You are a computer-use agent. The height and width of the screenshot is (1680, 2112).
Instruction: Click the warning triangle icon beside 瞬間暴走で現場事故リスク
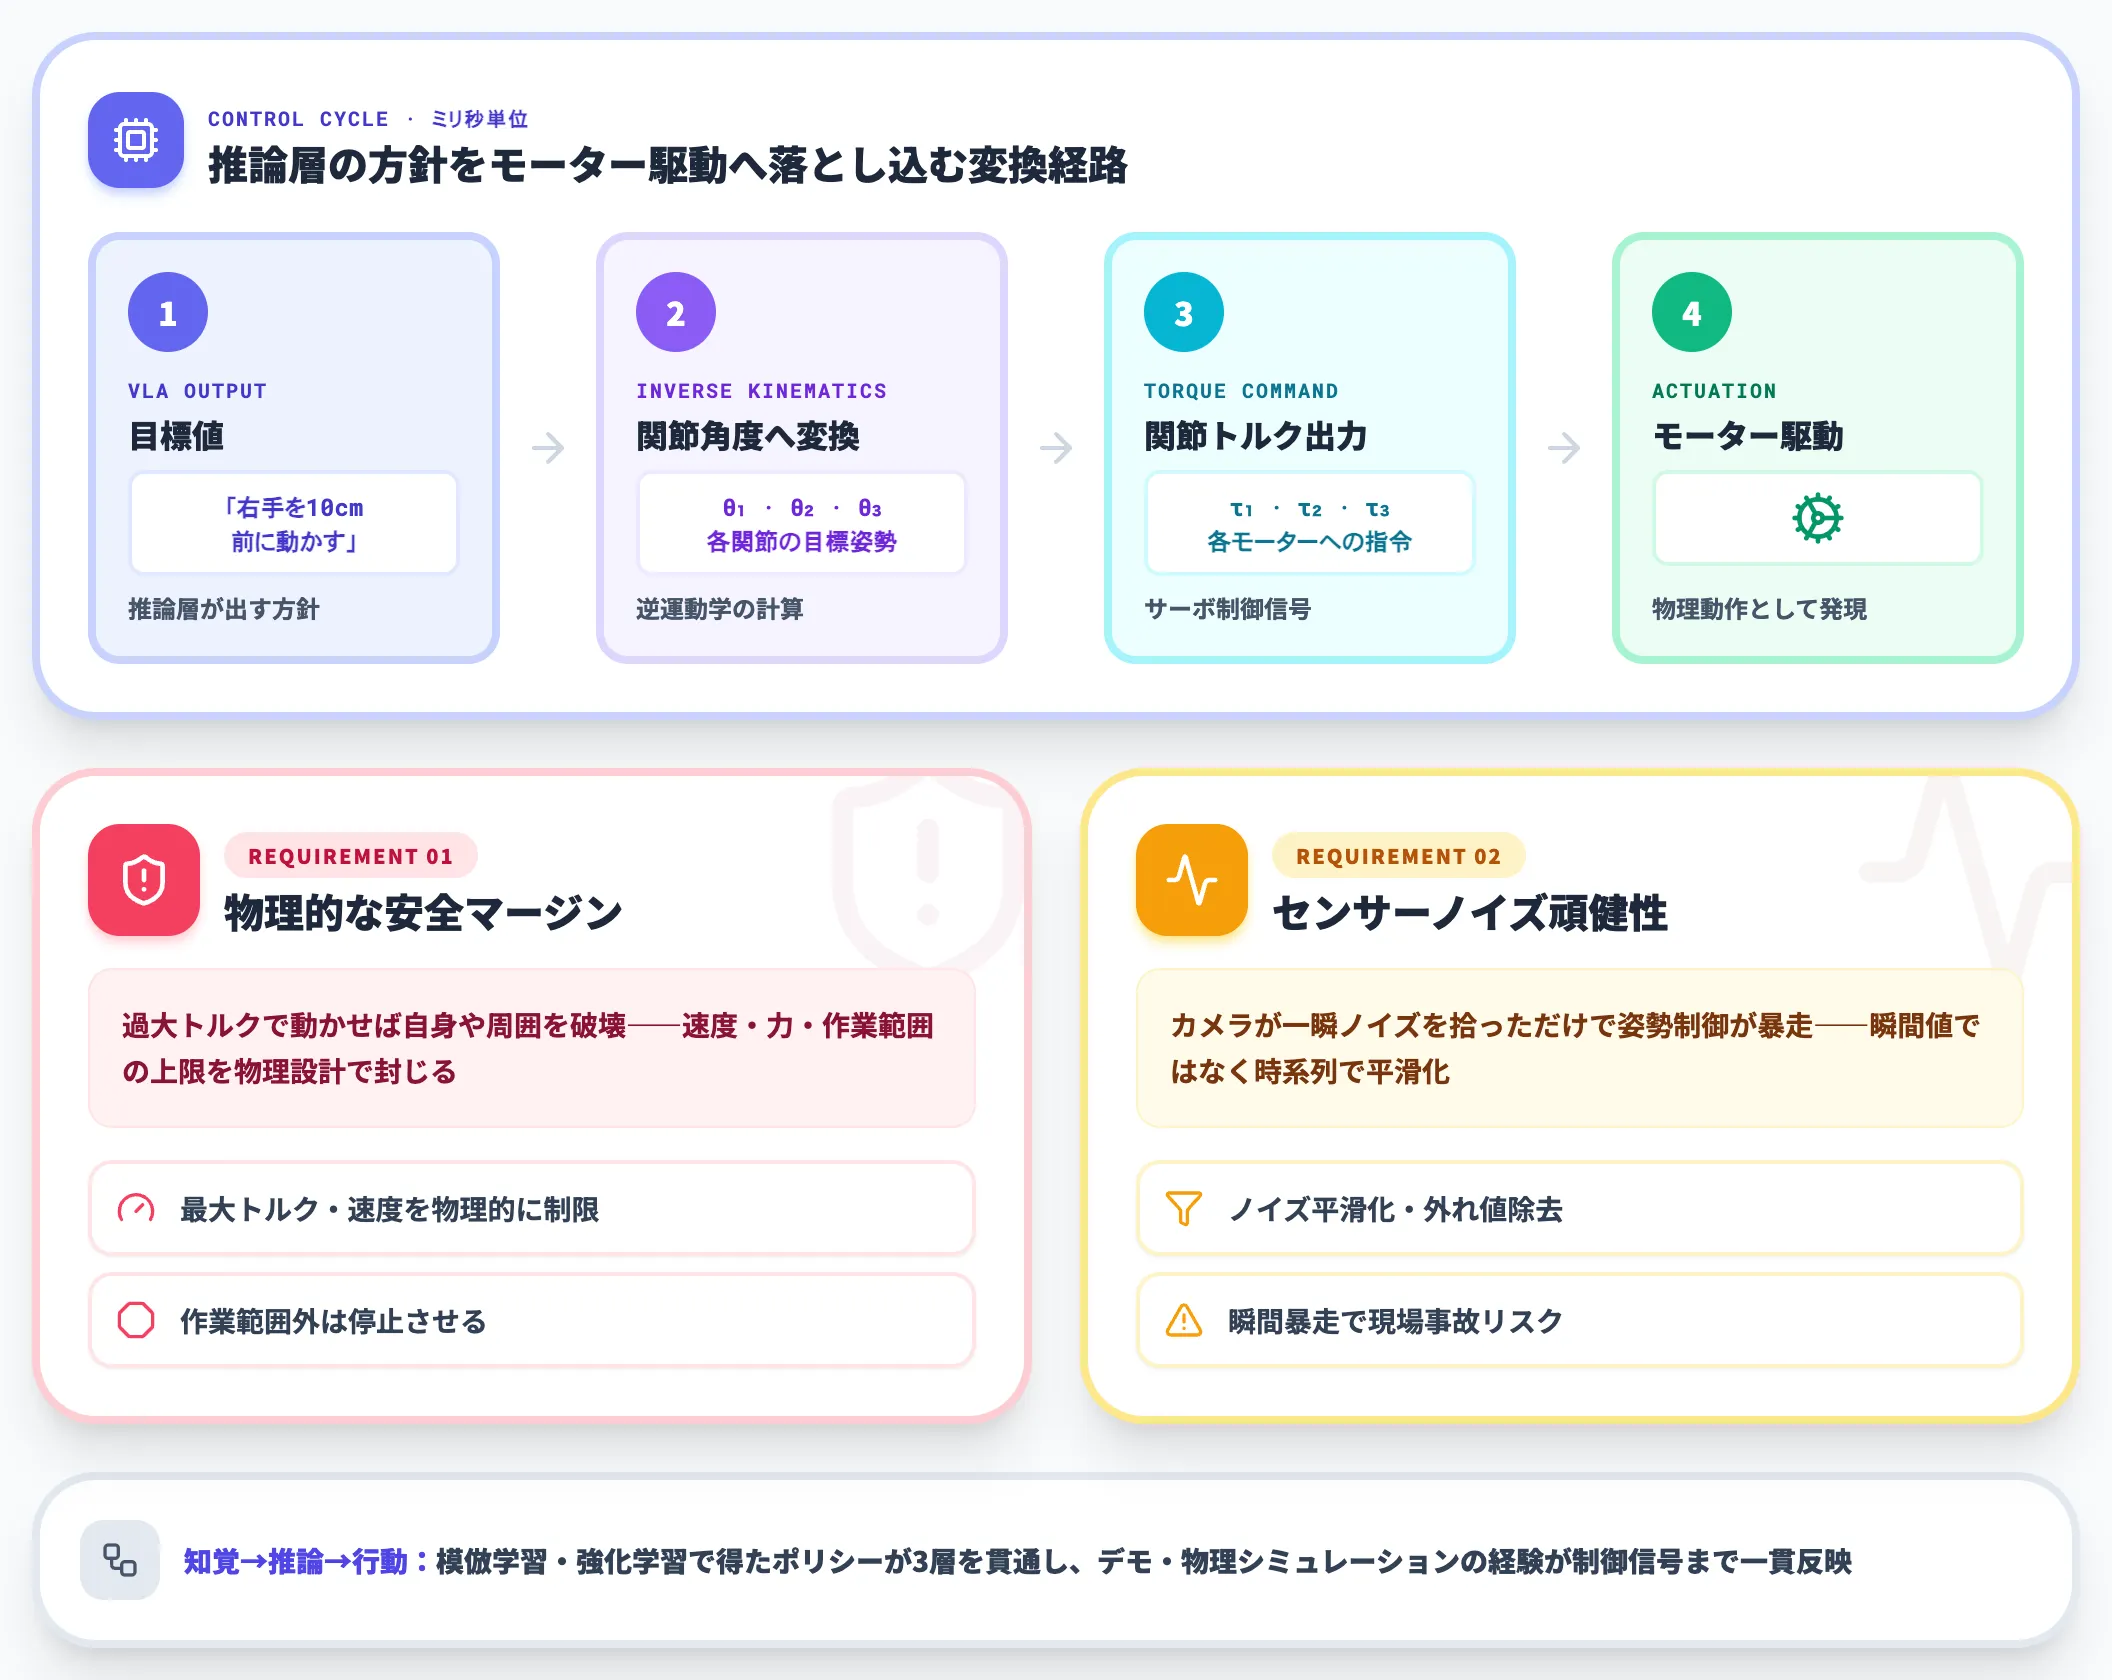pyautogui.click(x=1184, y=1320)
